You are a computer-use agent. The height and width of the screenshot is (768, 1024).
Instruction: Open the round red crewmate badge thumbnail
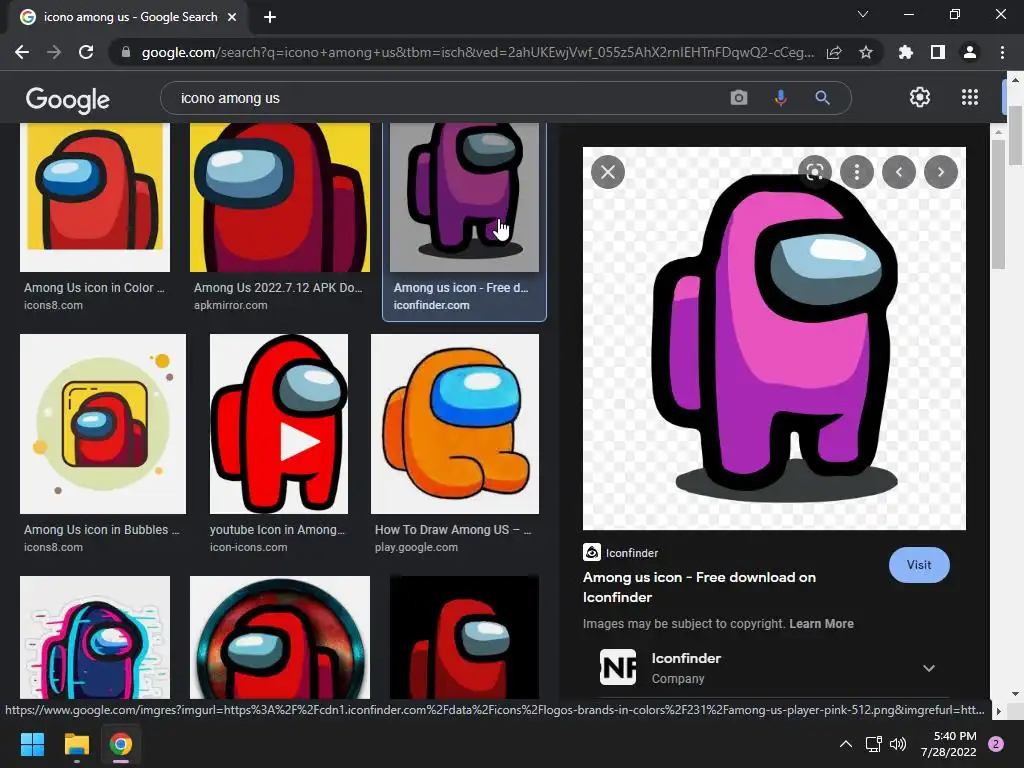tap(280, 637)
